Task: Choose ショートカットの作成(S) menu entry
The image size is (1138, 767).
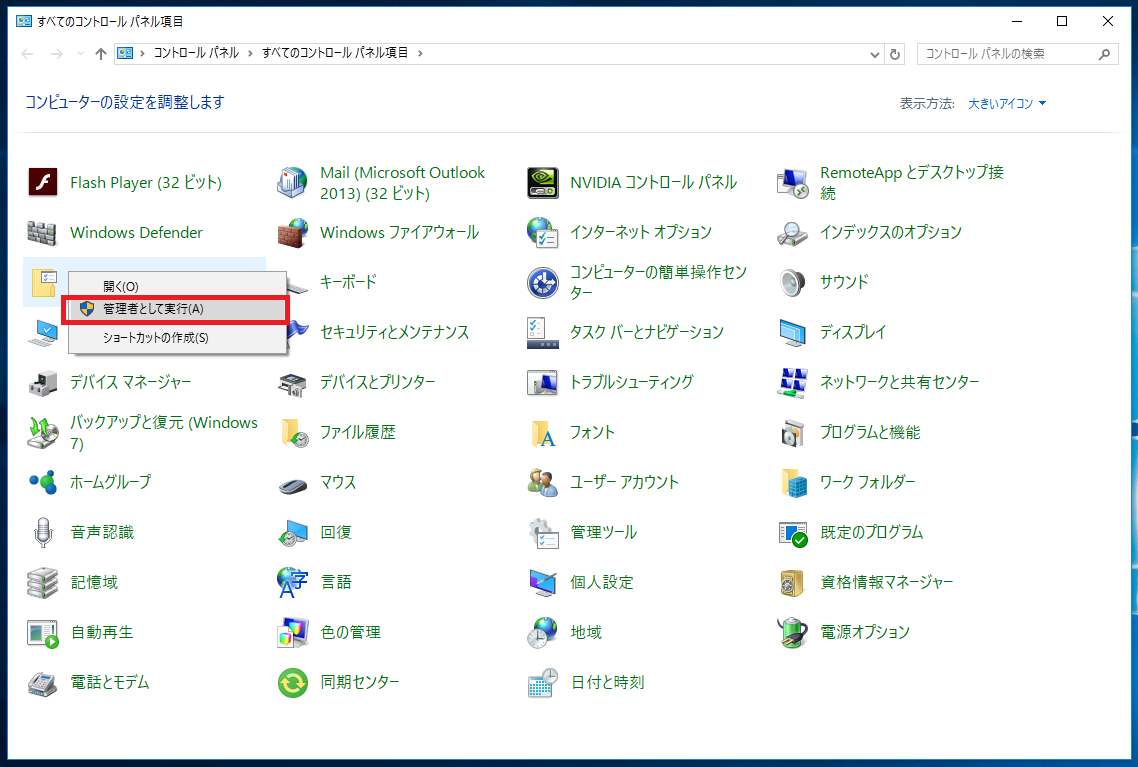Action: (177, 337)
